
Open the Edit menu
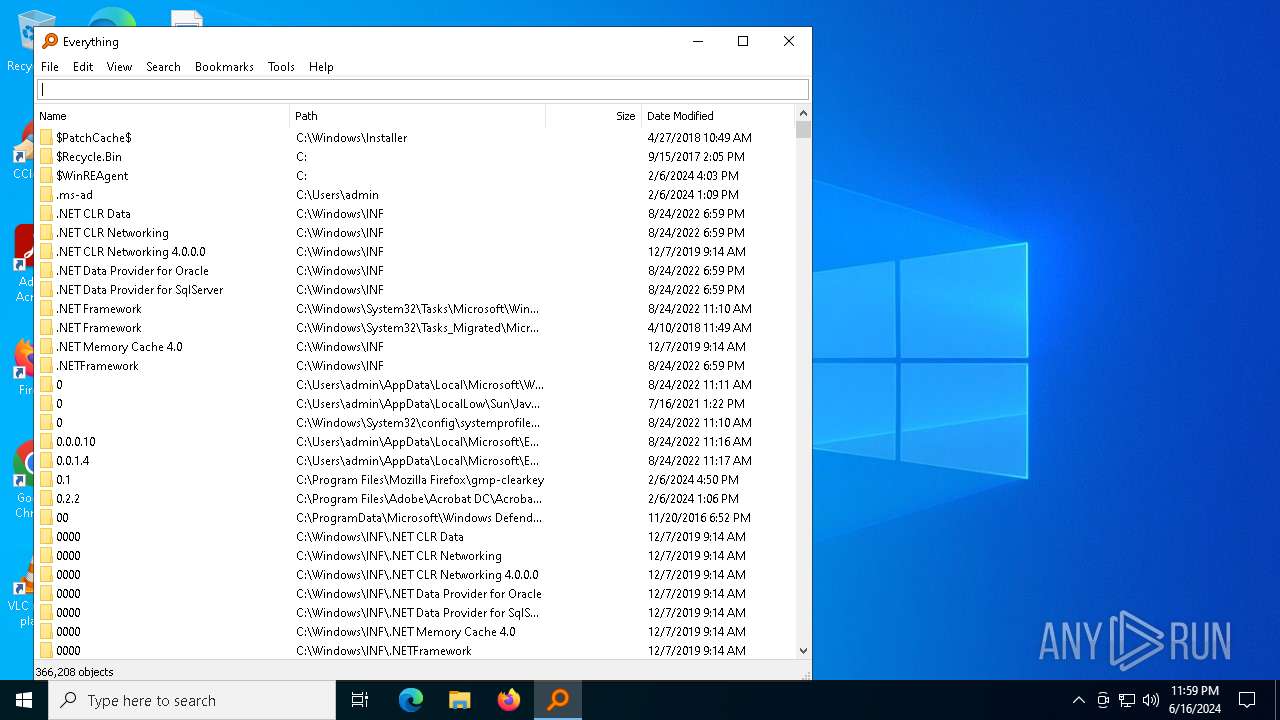(x=83, y=67)
